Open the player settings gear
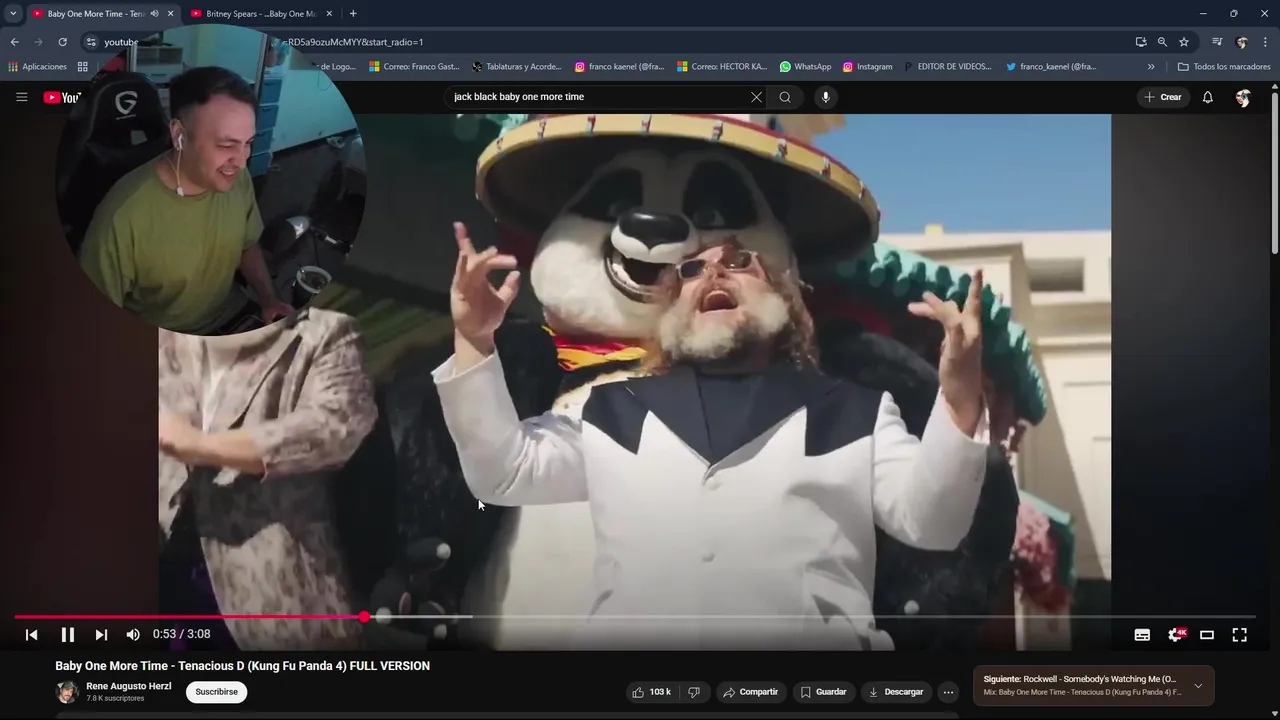 (x=1176, y=635)
